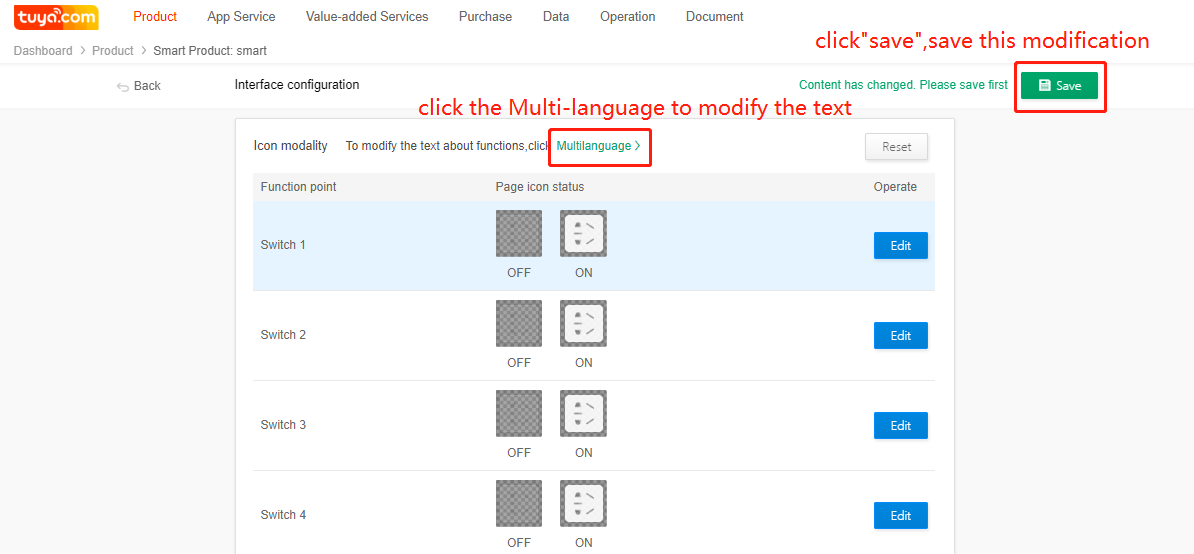Open the Data menu
1194x554 pixels.
(556, 17)
